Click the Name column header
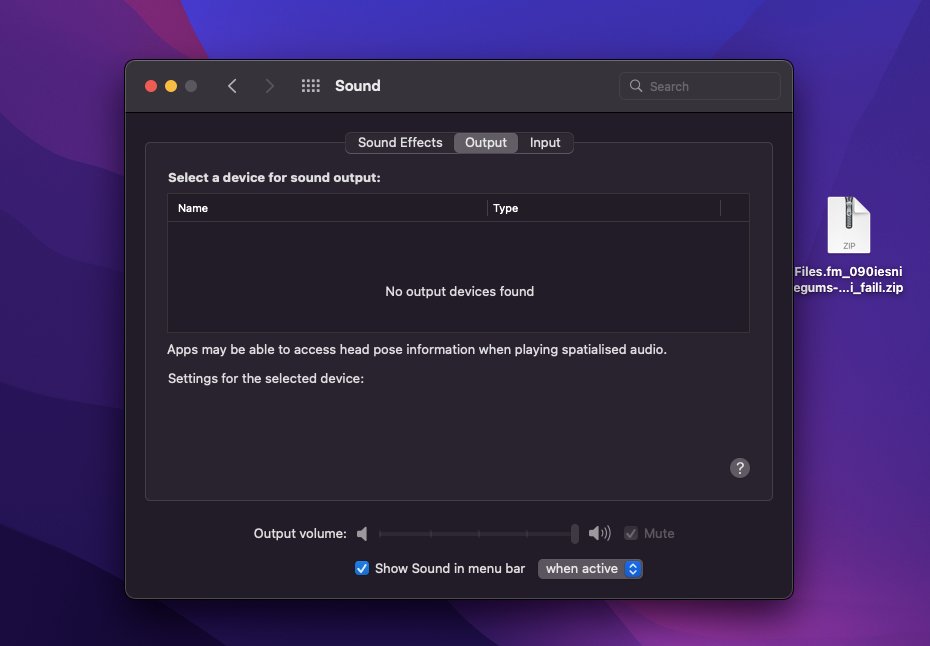The height and width of the screenshot is (646, 930). pyautogui.click(x=327, y=208)
